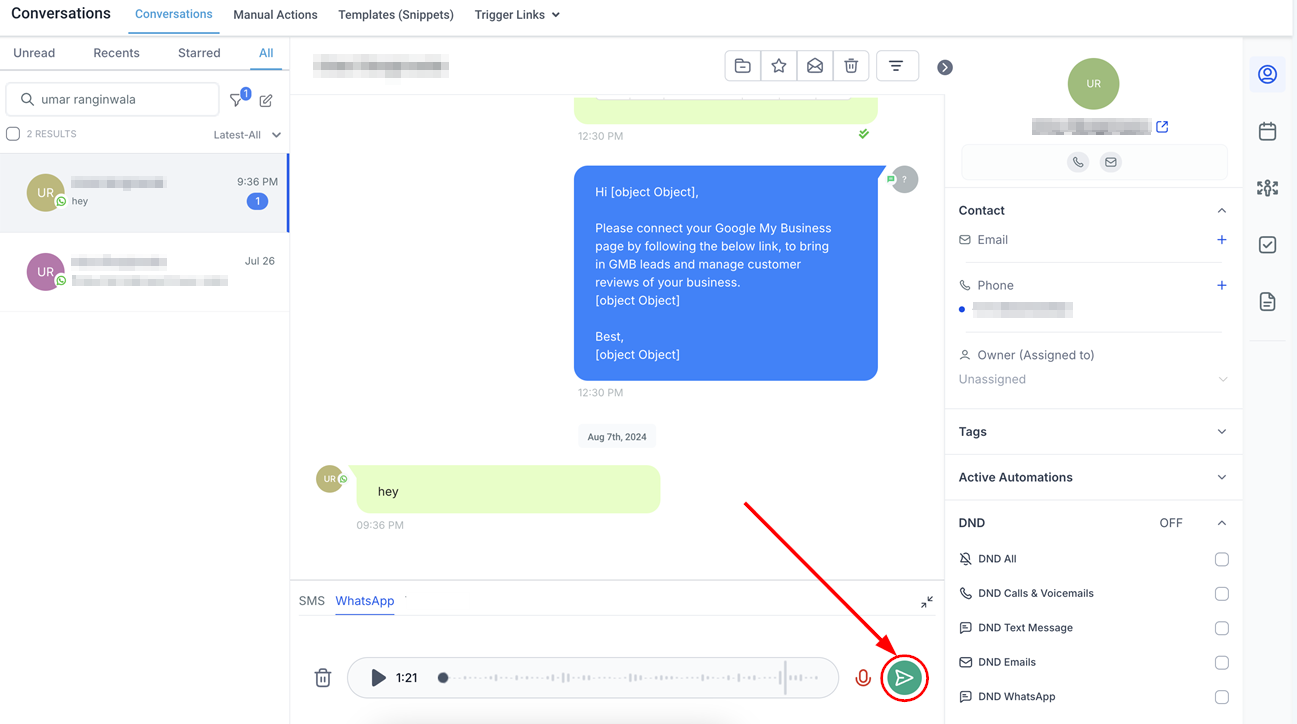Screen dimensions: 1297x724
Task: Check the select-all 2 RESULTS checkbox
Action: point(13,134)
